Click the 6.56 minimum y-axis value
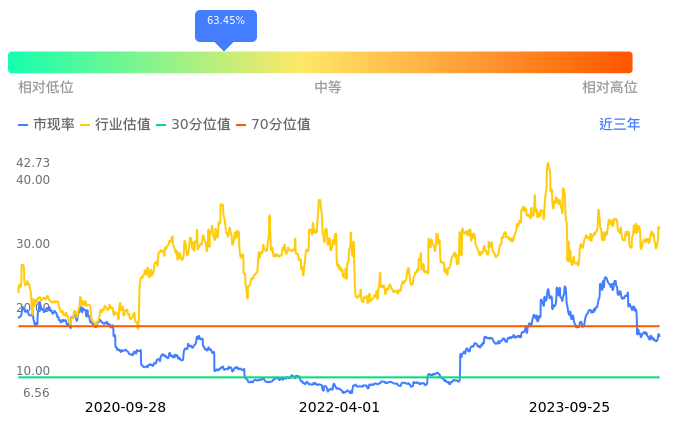The height and width of the screenshot is (442, 686). [36, 393]
